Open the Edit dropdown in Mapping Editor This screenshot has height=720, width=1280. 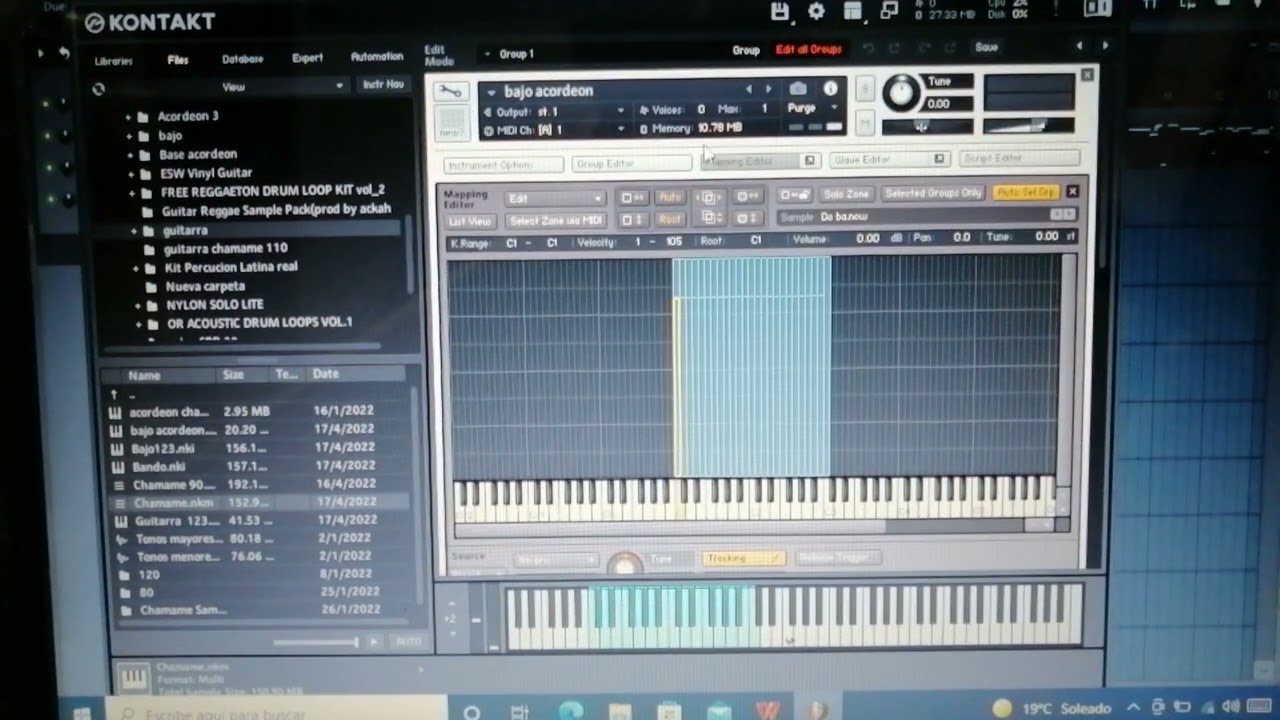(x=555, y=198)
